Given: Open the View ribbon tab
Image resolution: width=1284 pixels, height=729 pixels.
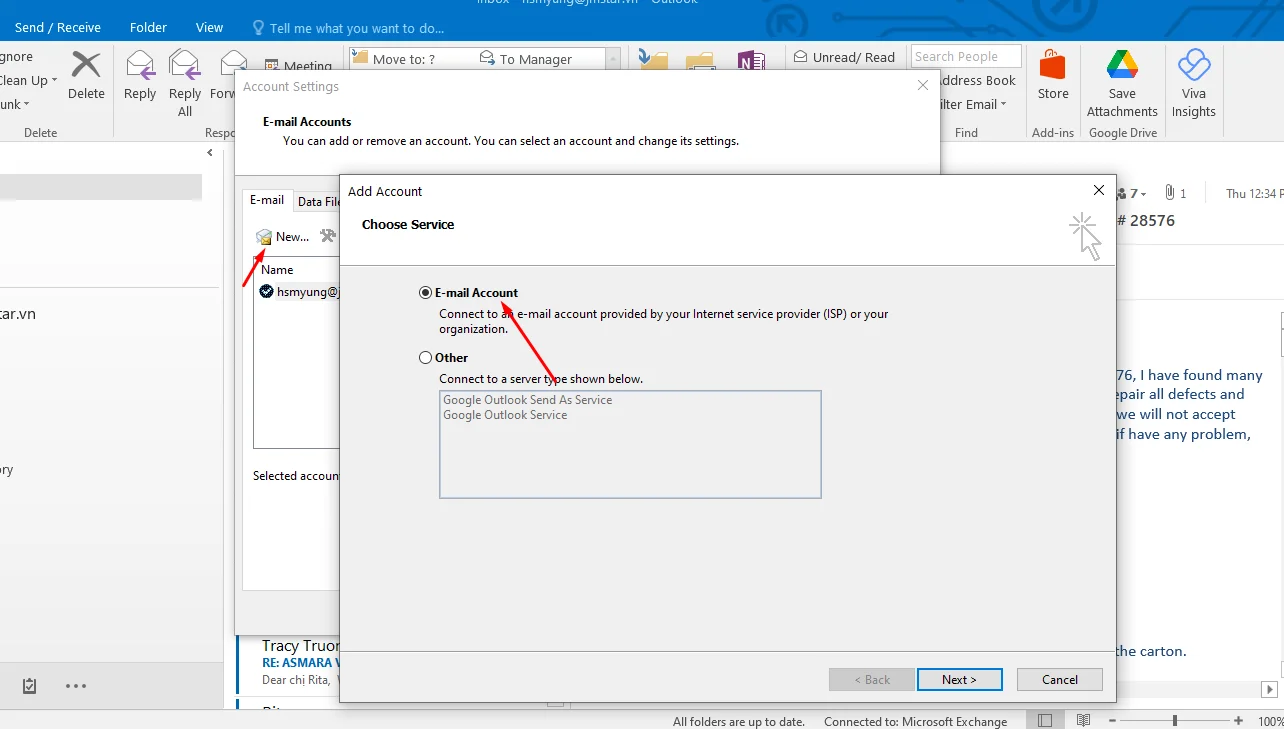Looking at the screenshot, I should (209, 27).
